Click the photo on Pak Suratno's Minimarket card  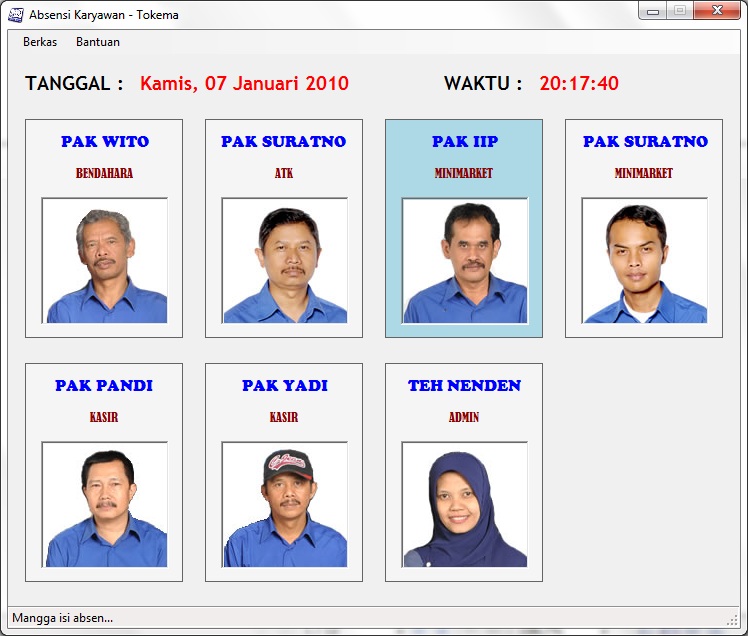[644, 261]
